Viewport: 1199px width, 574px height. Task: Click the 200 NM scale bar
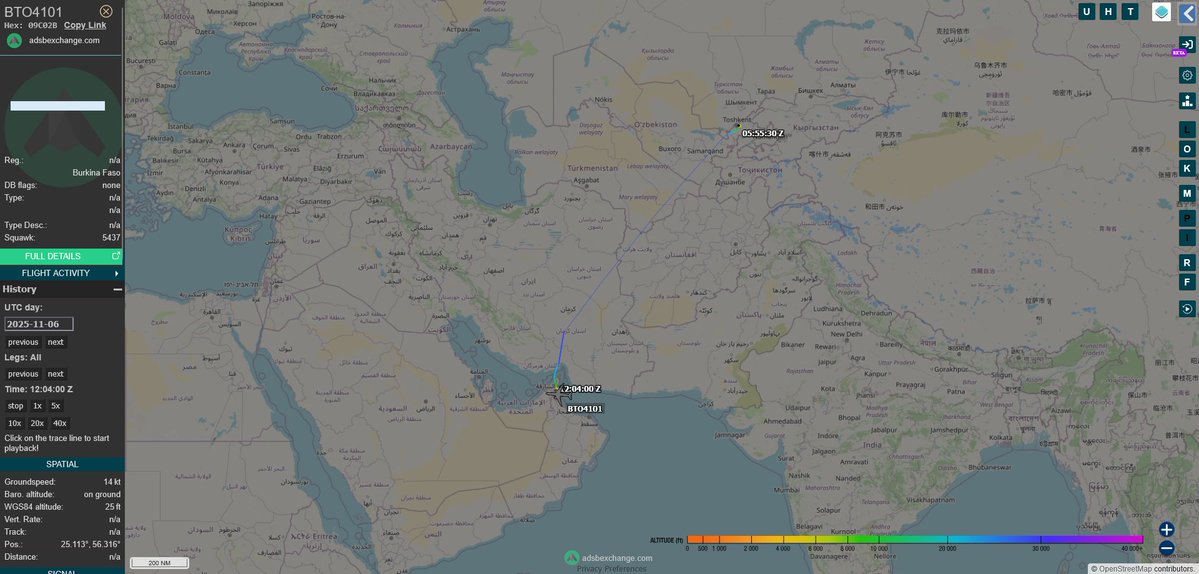pos(159,563)
